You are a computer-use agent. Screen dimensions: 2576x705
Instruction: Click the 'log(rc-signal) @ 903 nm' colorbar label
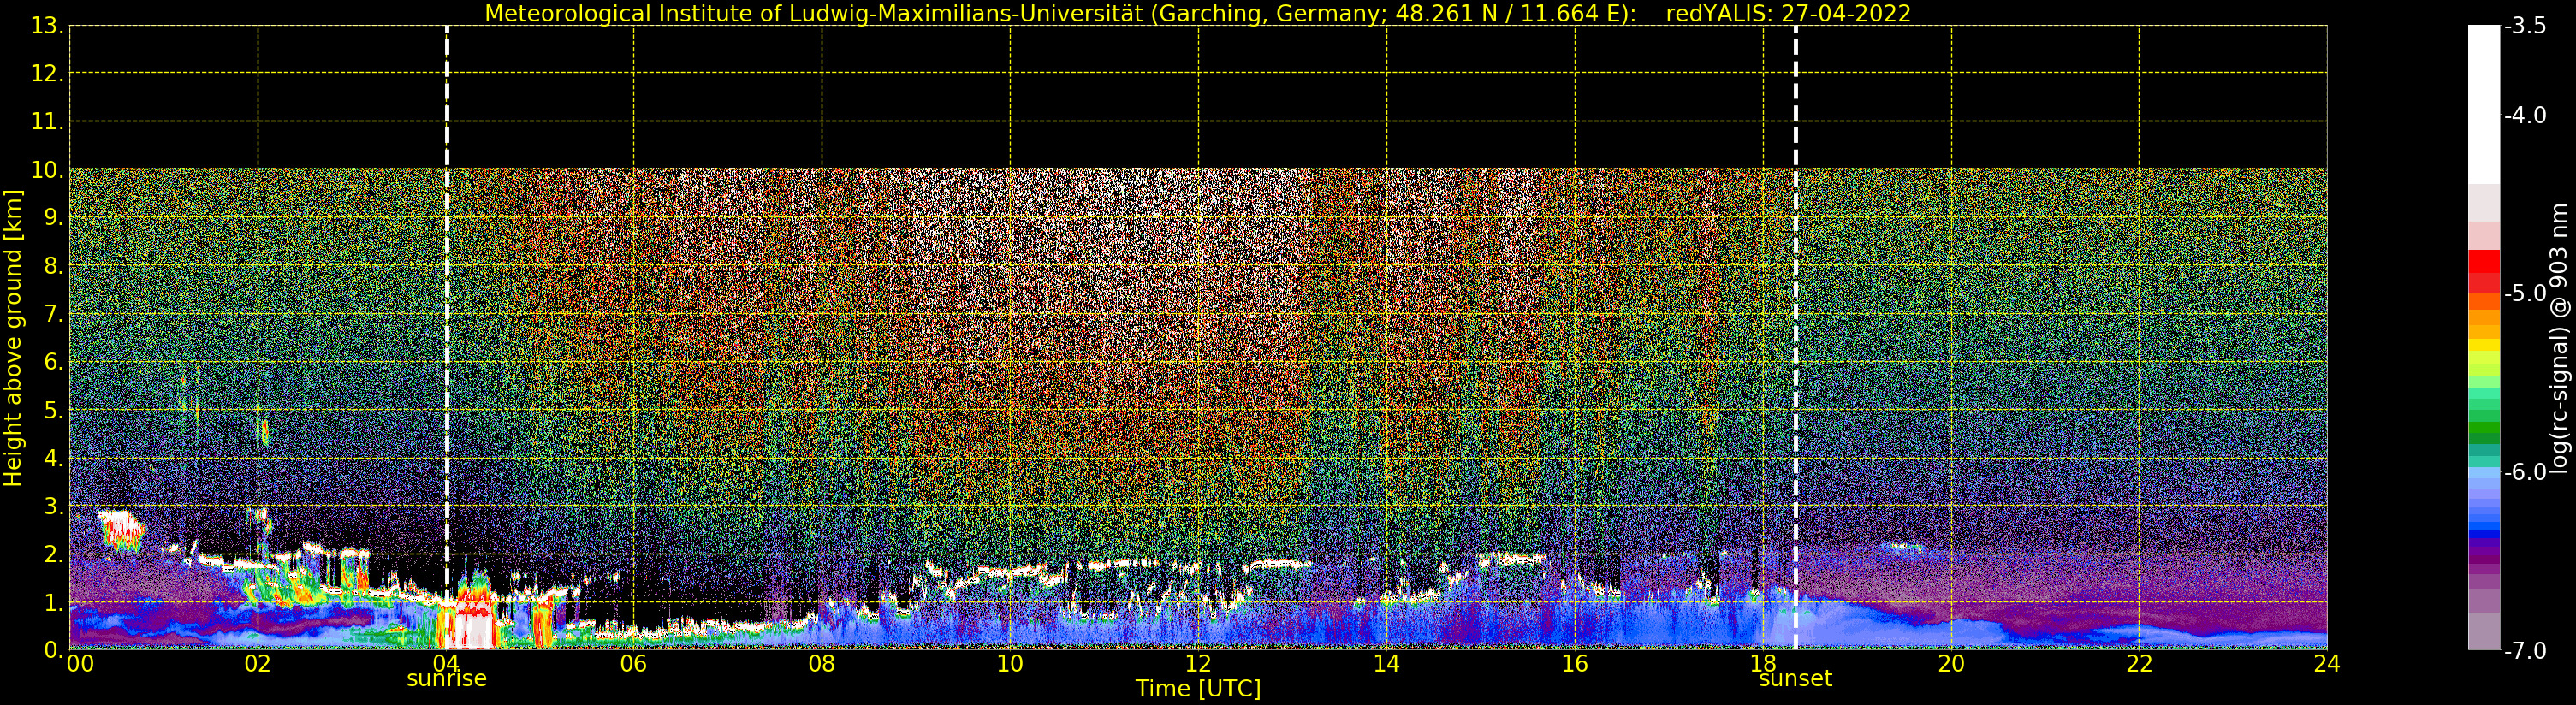pos(2558,338)
